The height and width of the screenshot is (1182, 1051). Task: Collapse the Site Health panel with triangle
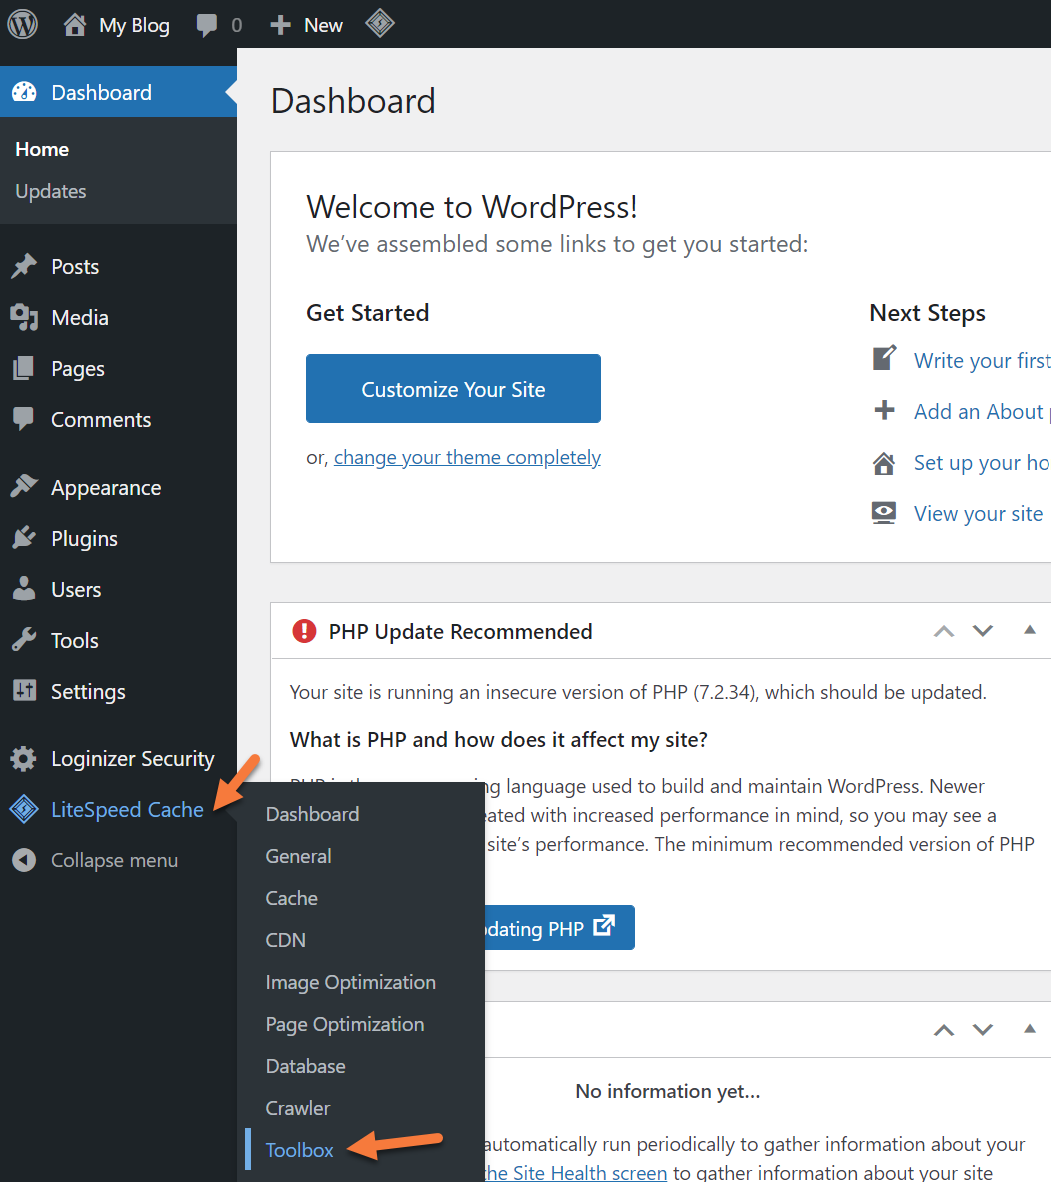click(1029, 1029)
